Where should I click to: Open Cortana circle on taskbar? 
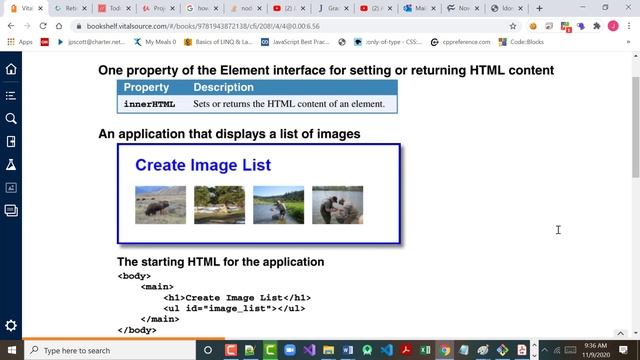(x=208, y=350)
